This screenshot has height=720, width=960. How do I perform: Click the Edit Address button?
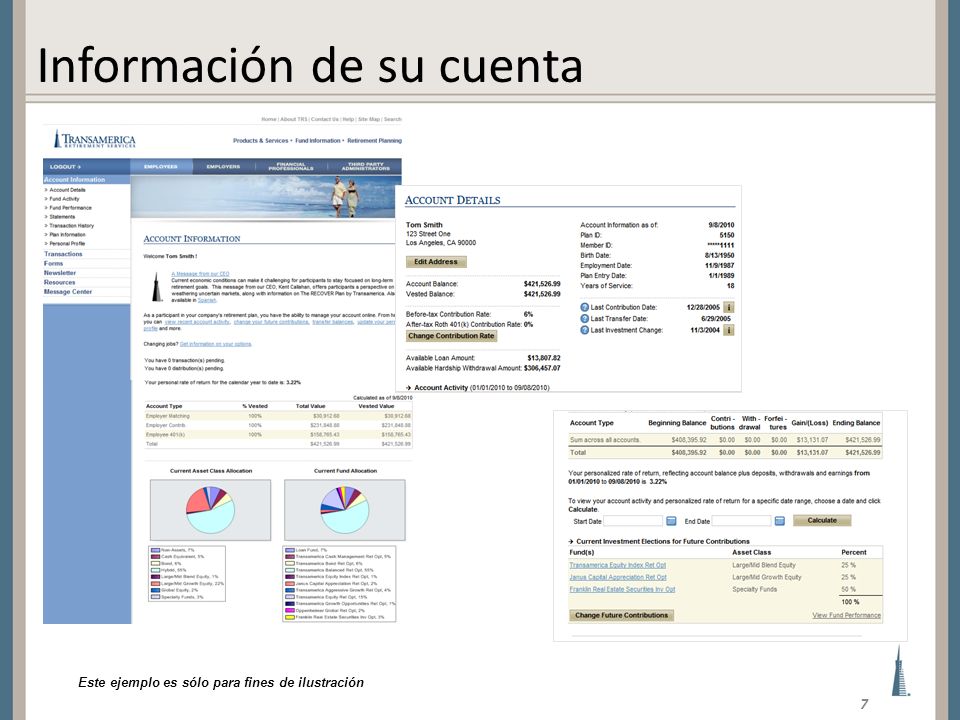click(x=436, y=262)
